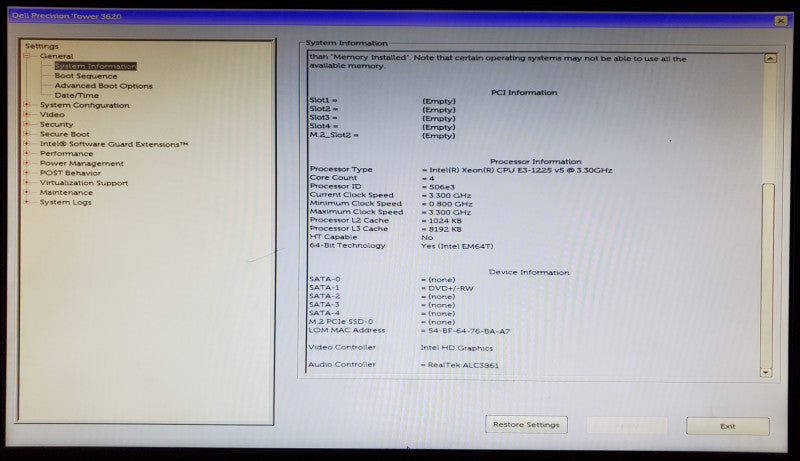This screenshot has width=800, height=461.
Task: Open Boot Sequence settings
Action: [86, 76]
